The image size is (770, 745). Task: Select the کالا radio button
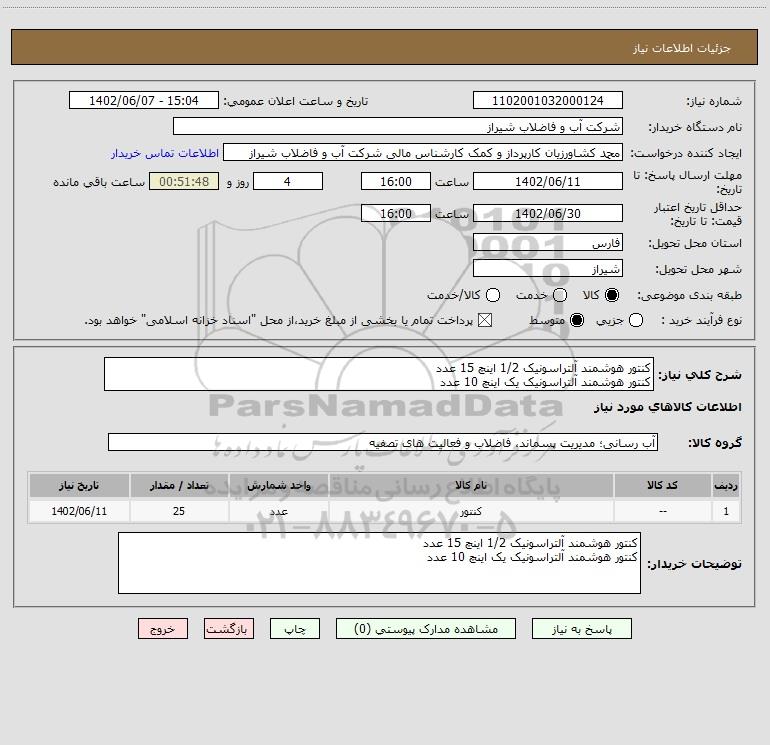612,295
